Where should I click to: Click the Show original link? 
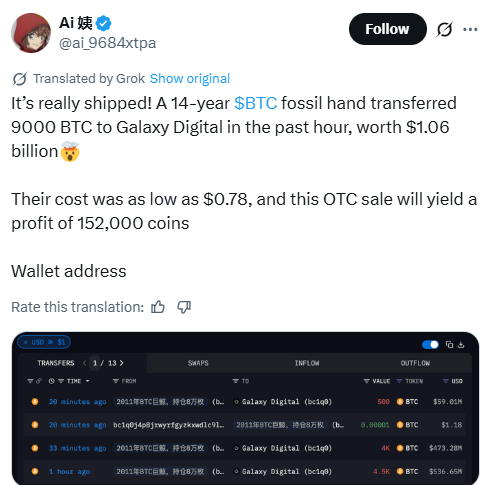[190, 79]
